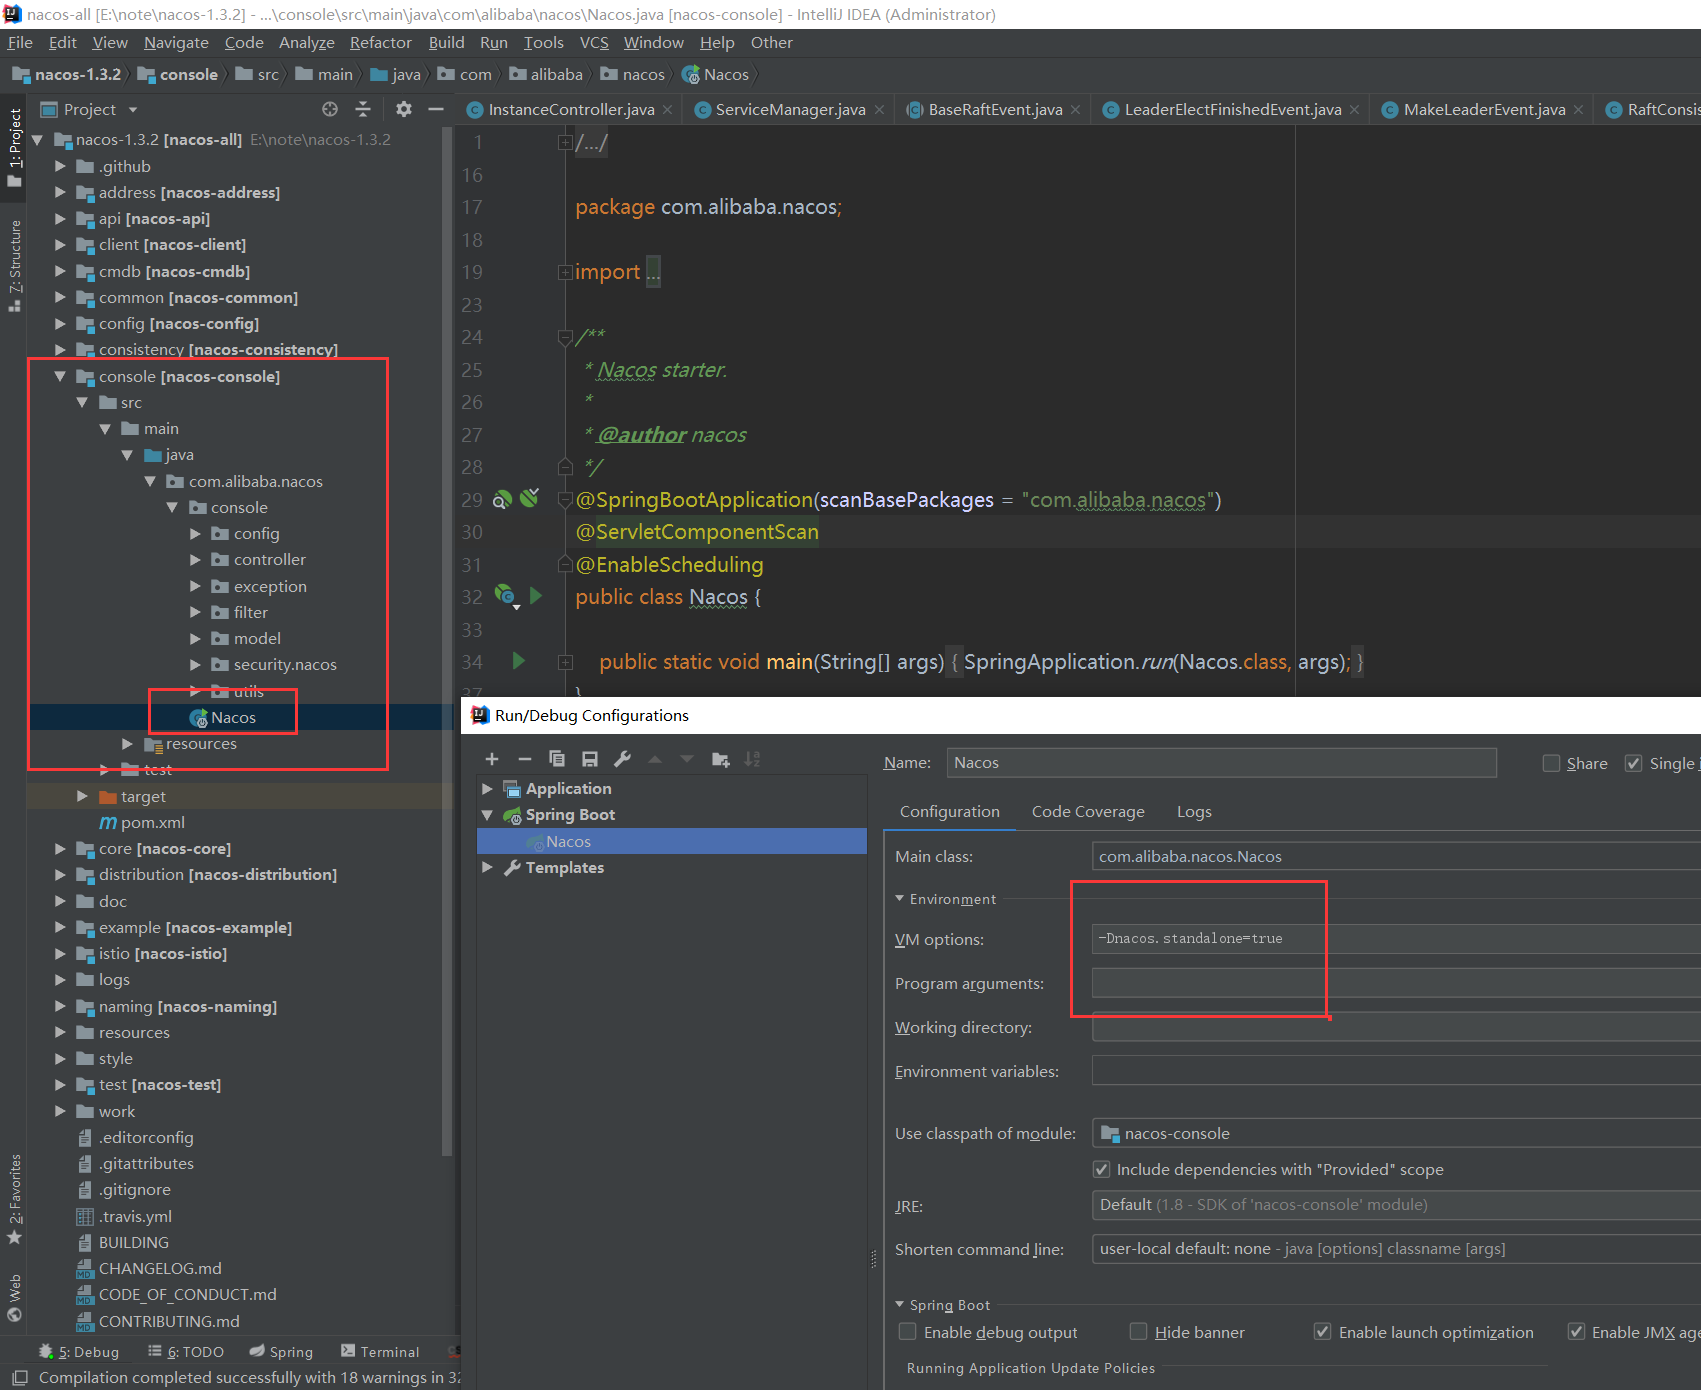Screen dimensions: 1701x1390
Task: Switch to the Code Coverage tab
Action: coord(1087,811)
